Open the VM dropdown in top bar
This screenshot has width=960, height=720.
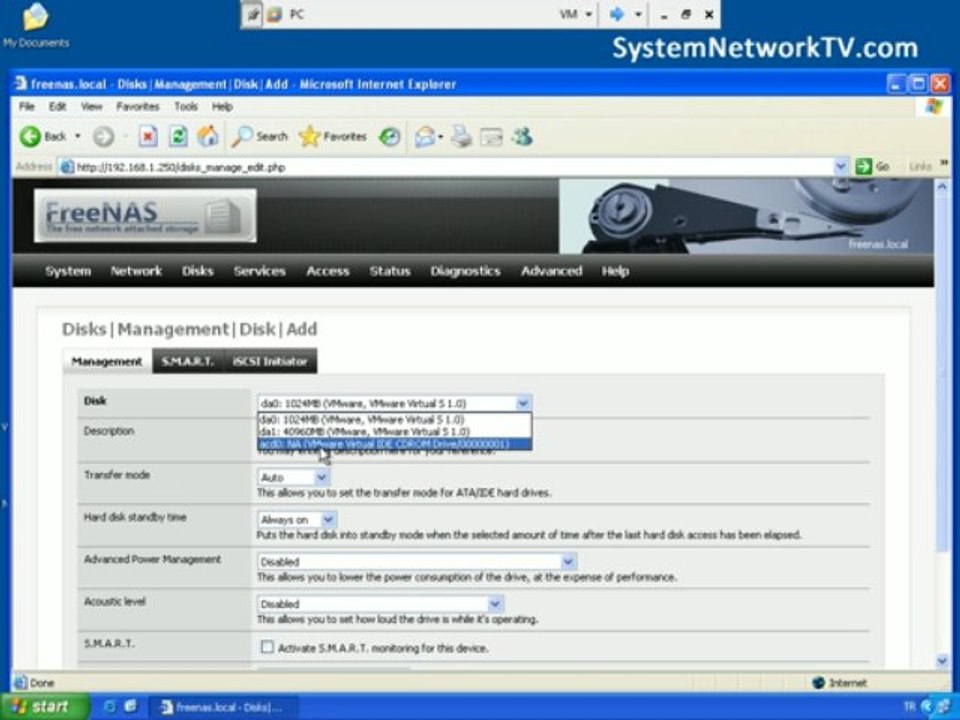(576, 14)
